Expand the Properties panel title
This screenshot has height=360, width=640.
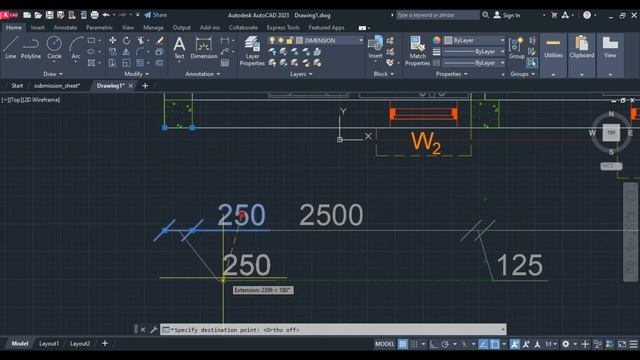[x=451, y=74]
